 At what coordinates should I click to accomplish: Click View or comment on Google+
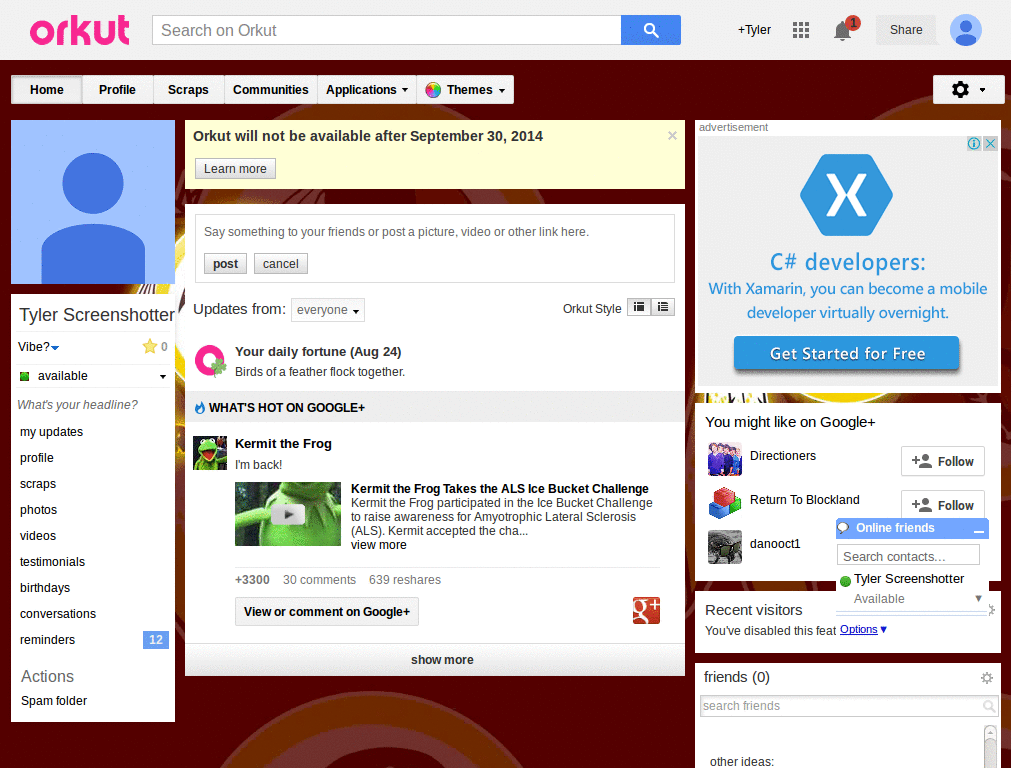(x=327, y=612)
